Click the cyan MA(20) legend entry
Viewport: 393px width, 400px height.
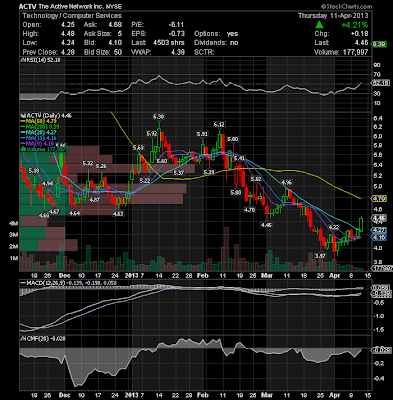[38, 133]
